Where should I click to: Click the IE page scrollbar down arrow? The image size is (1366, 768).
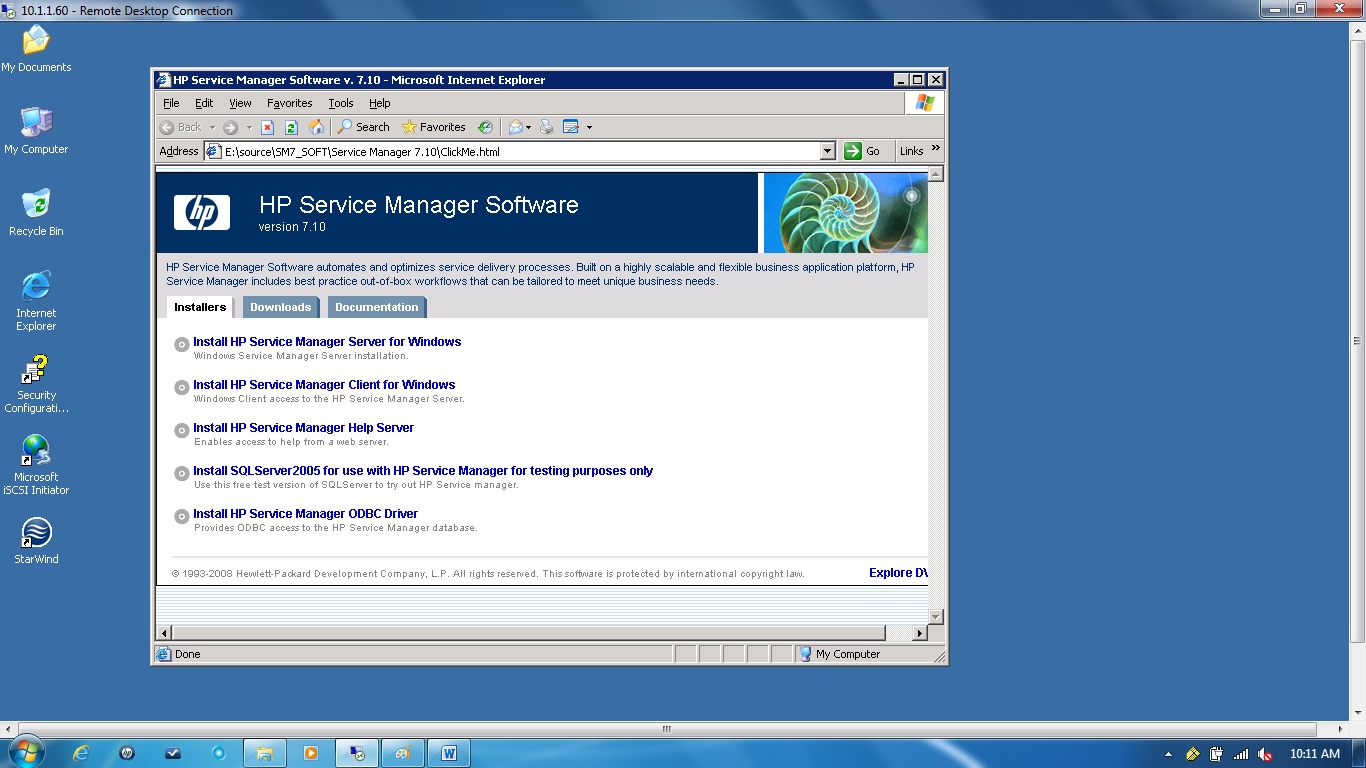(936, 617)
